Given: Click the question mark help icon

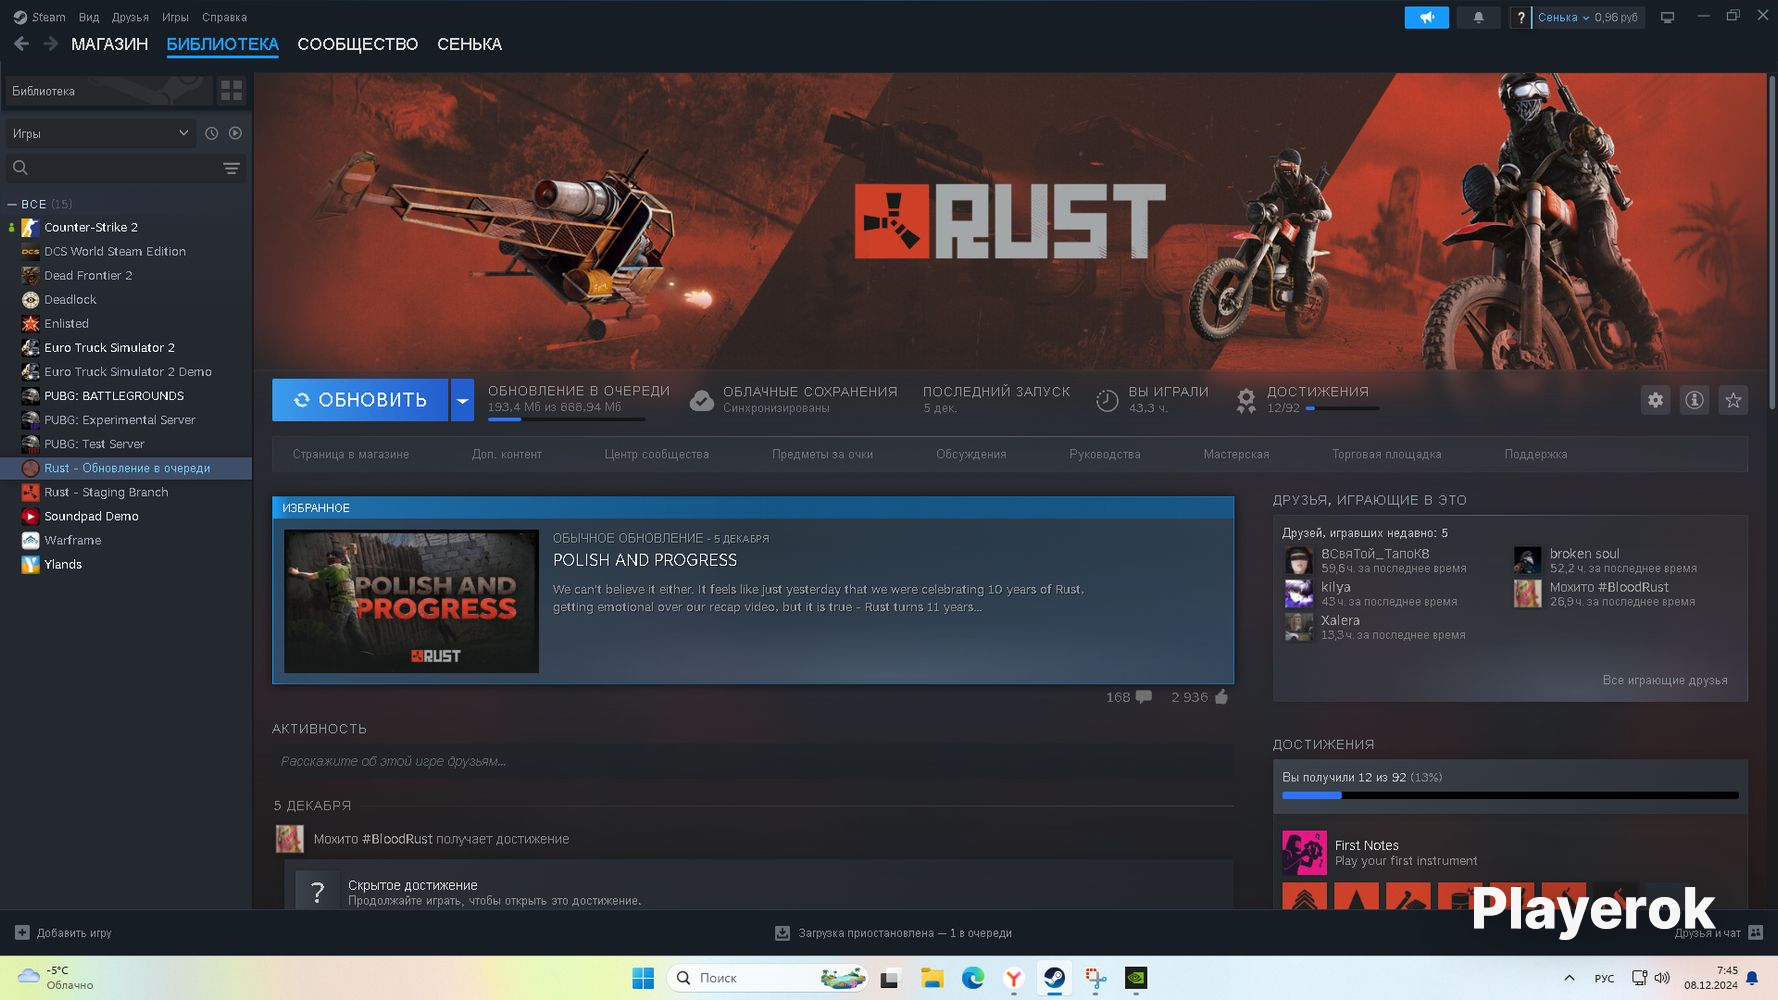Looking at the screenshot, I should (x=1520, y=17).
